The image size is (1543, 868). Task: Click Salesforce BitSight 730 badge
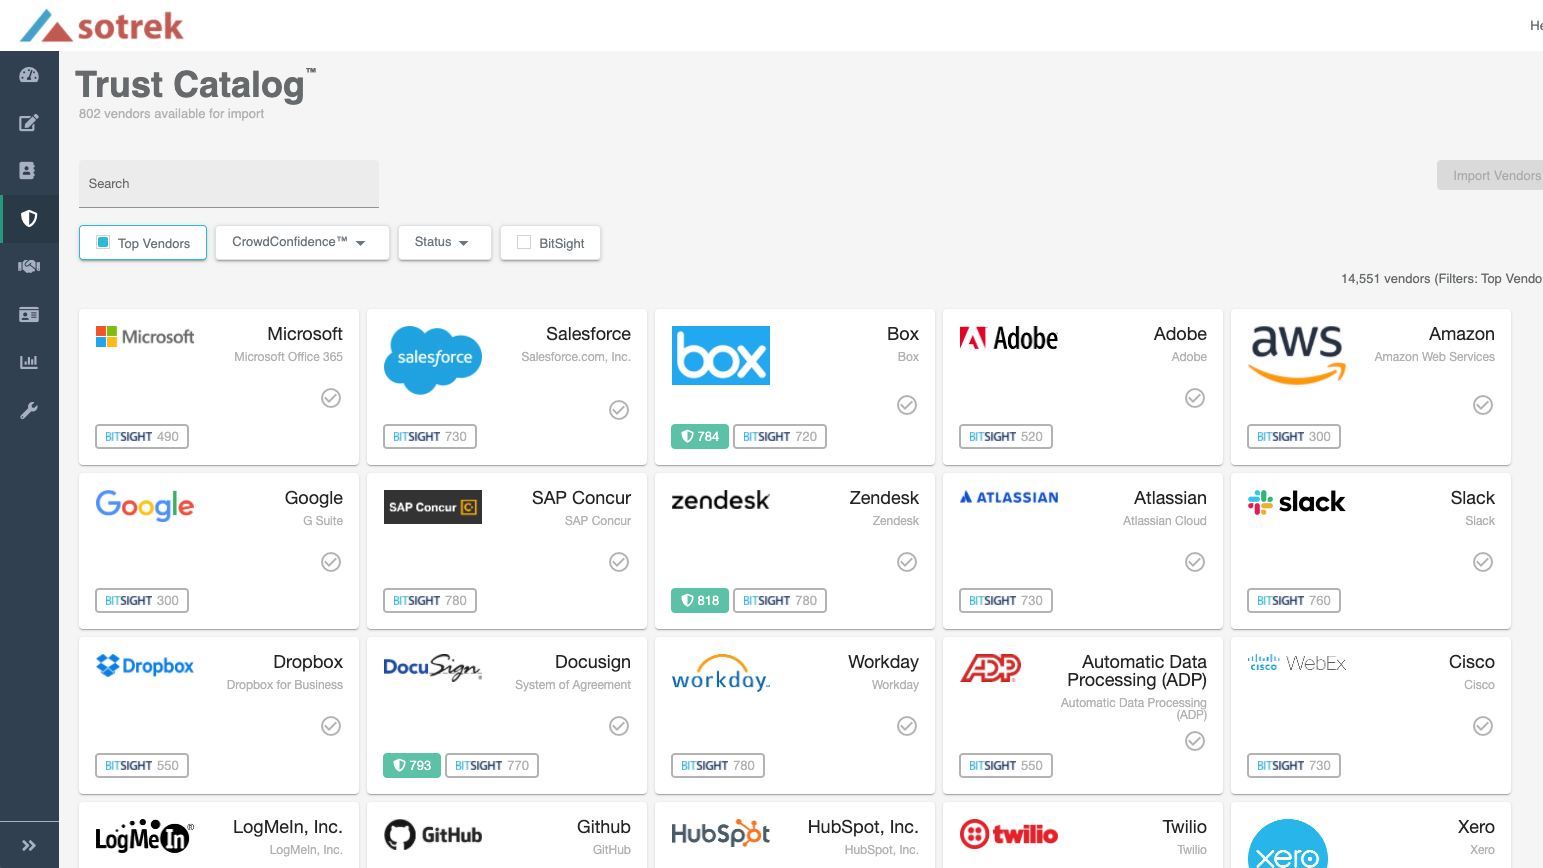(430, 437)
